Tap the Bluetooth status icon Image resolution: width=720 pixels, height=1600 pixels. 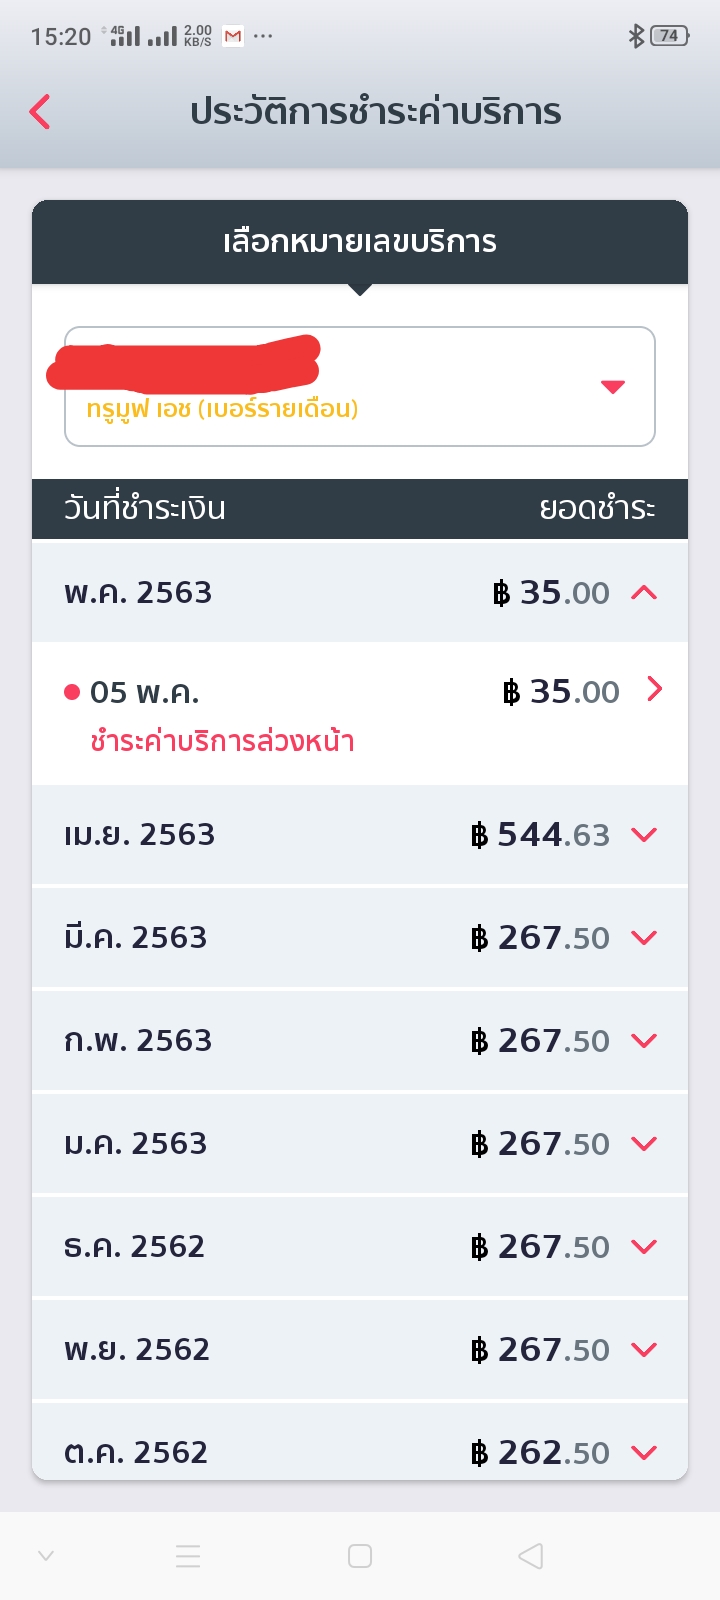pos(635,36)
